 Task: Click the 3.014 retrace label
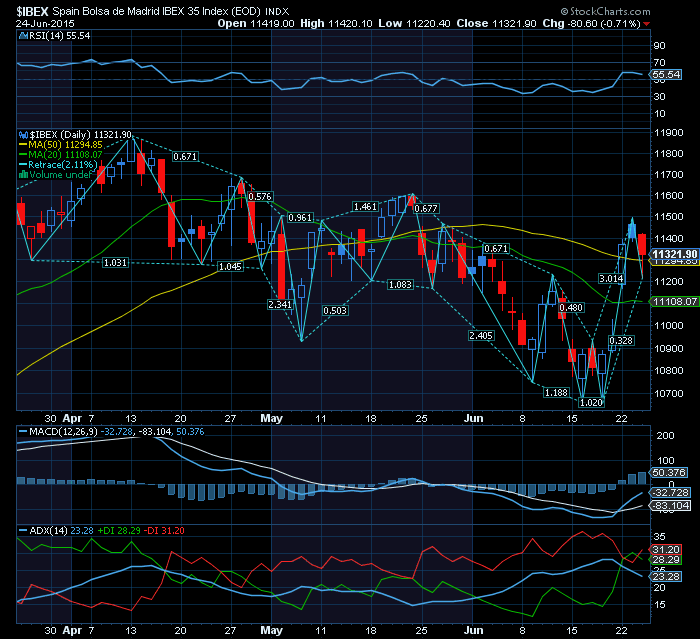point(611,279)
